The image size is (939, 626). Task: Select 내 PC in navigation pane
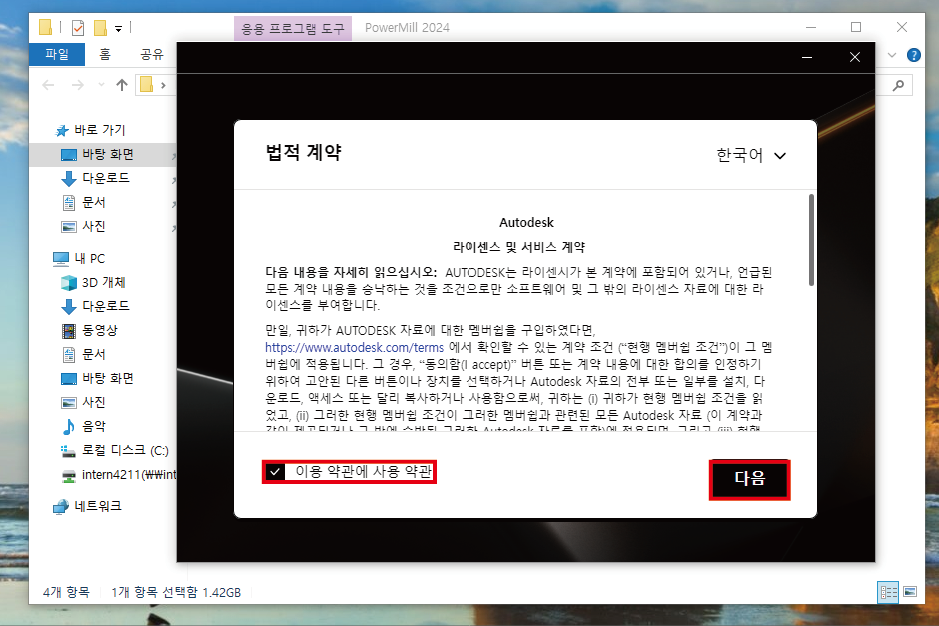(79, 259)
